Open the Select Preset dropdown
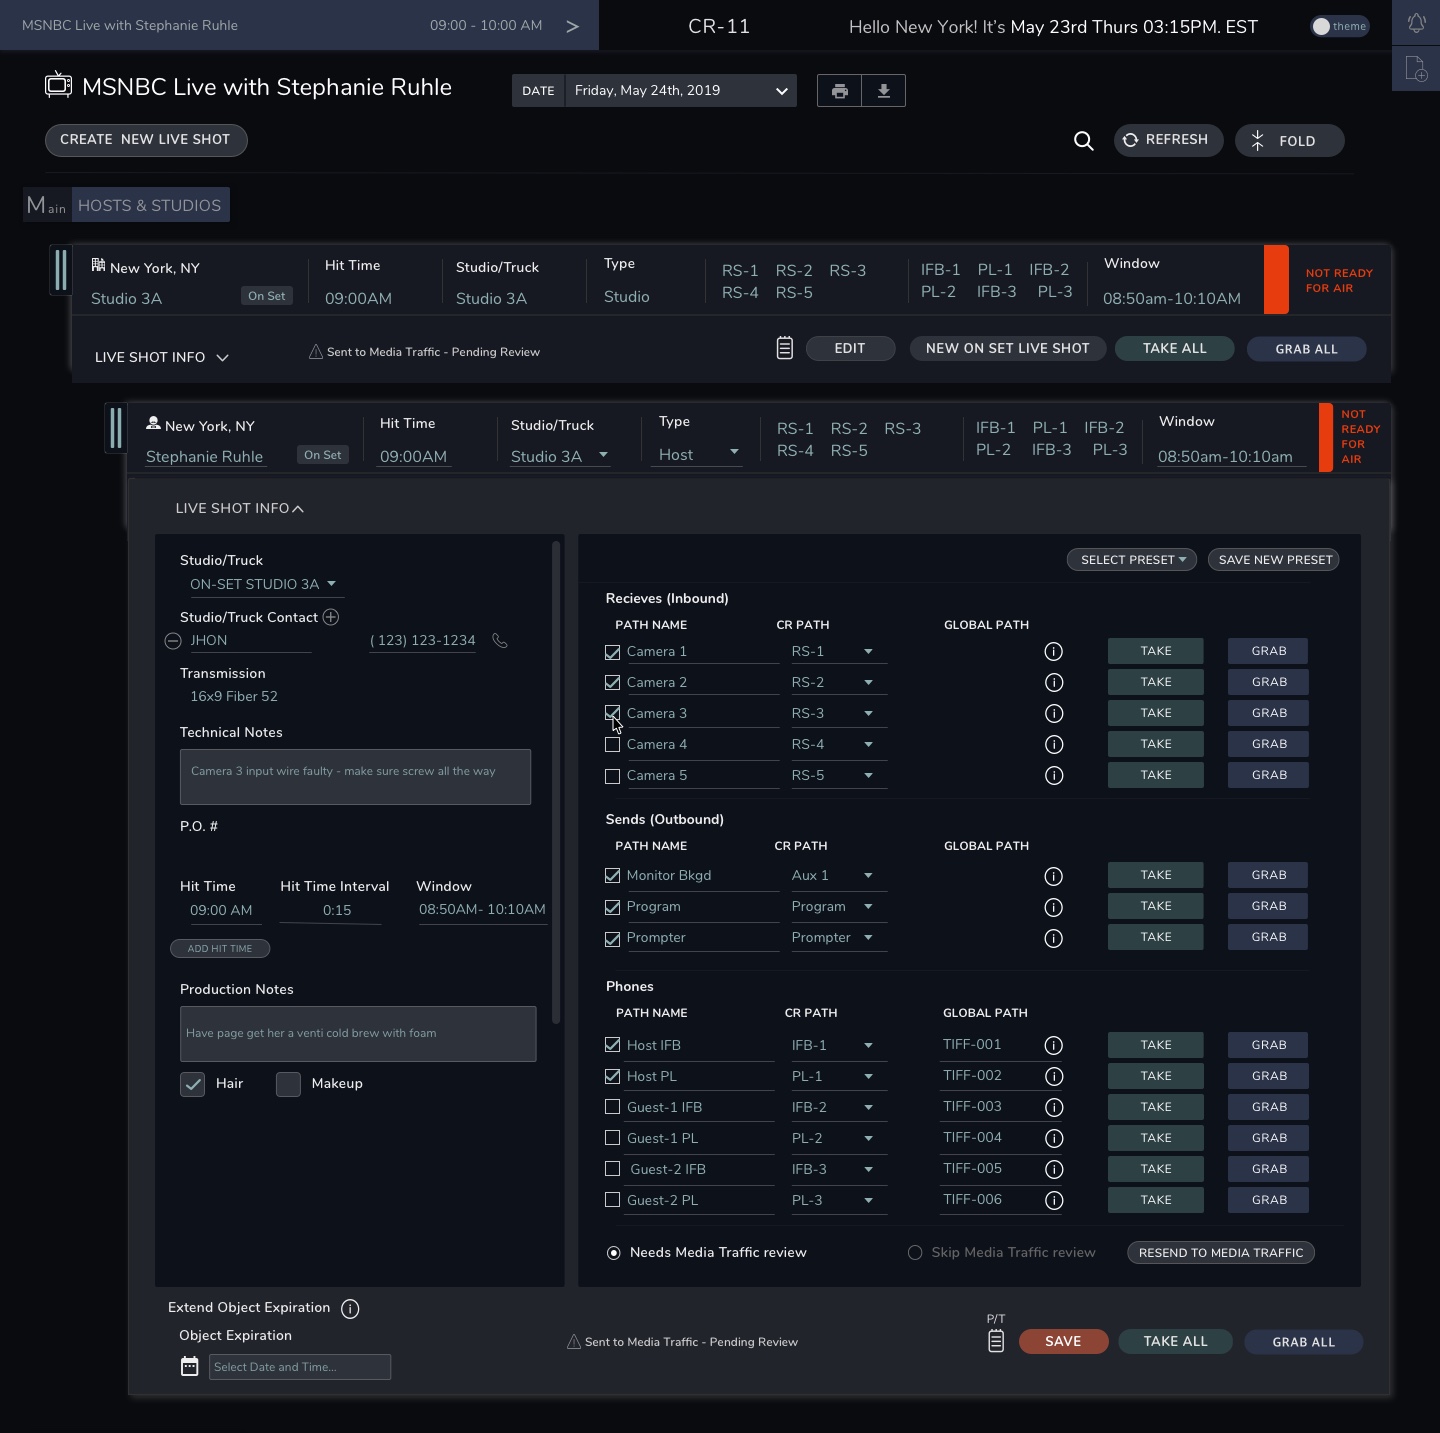This screenshot has height=1433, width=1440. tap(1131, 560)
